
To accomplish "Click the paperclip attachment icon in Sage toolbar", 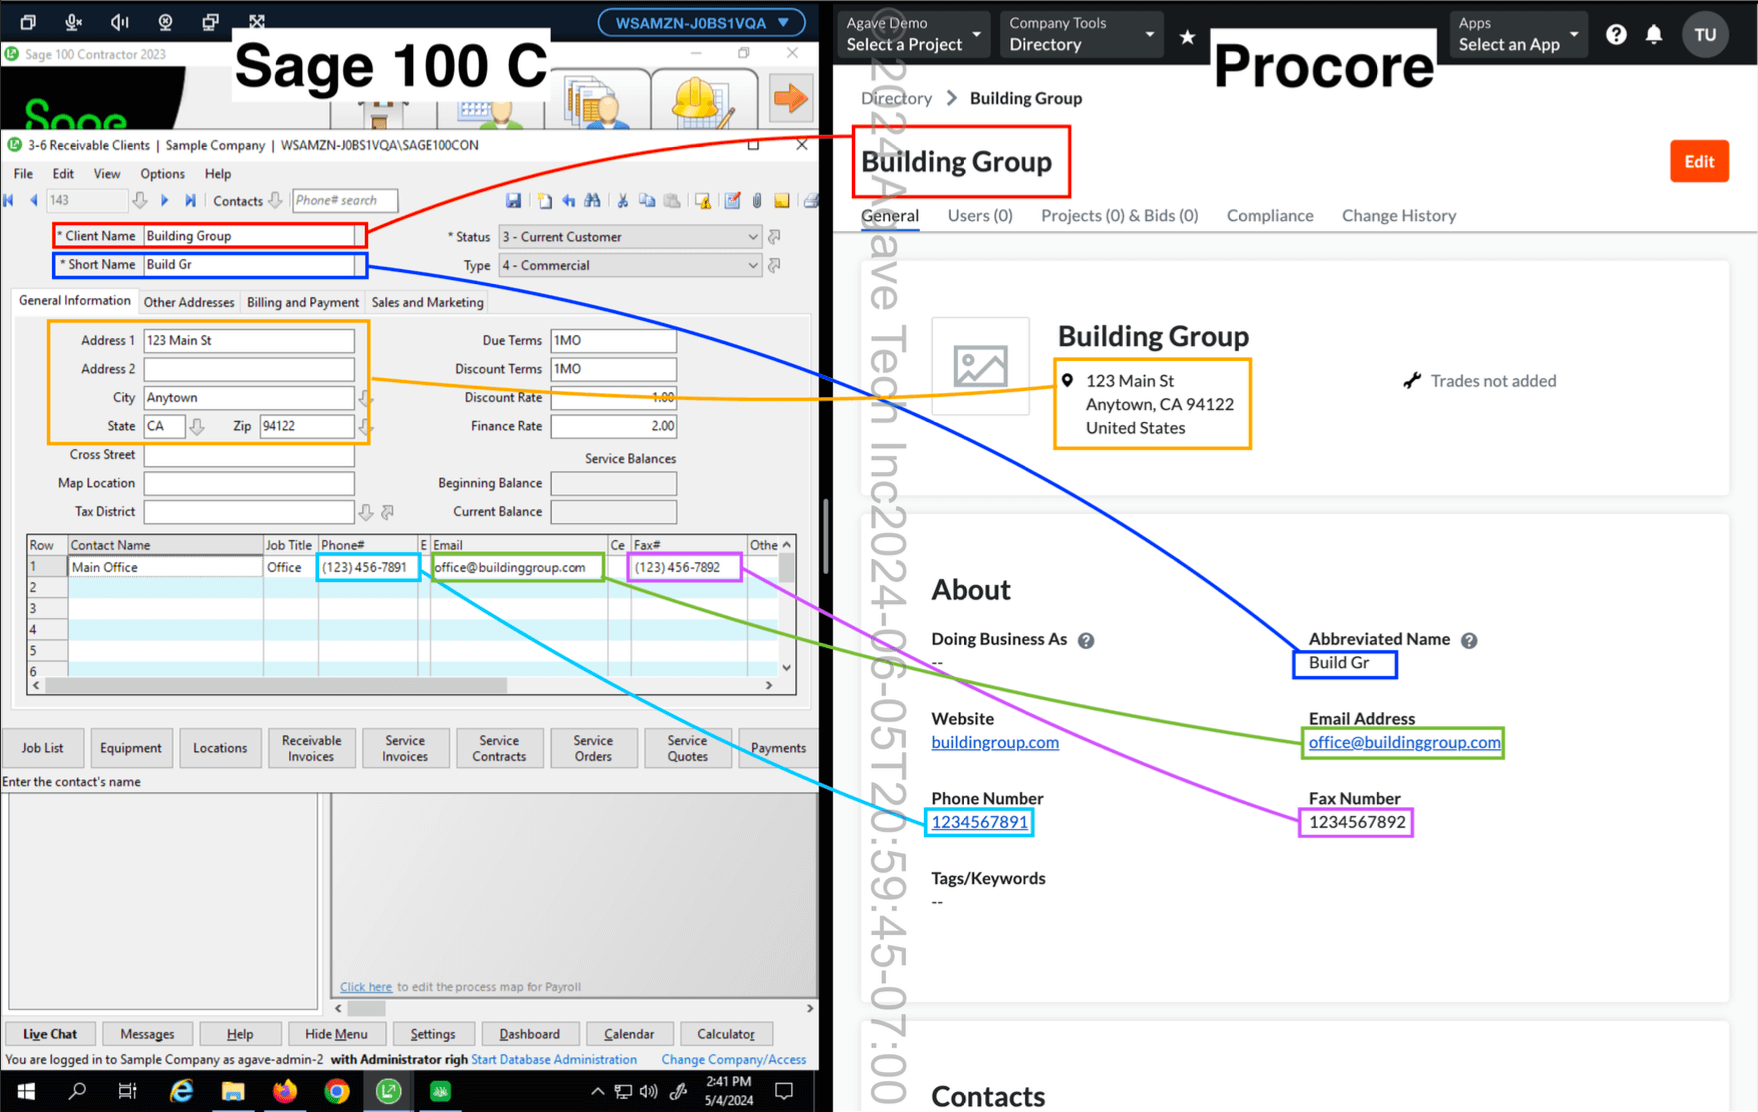I will (x=758, y=200).
